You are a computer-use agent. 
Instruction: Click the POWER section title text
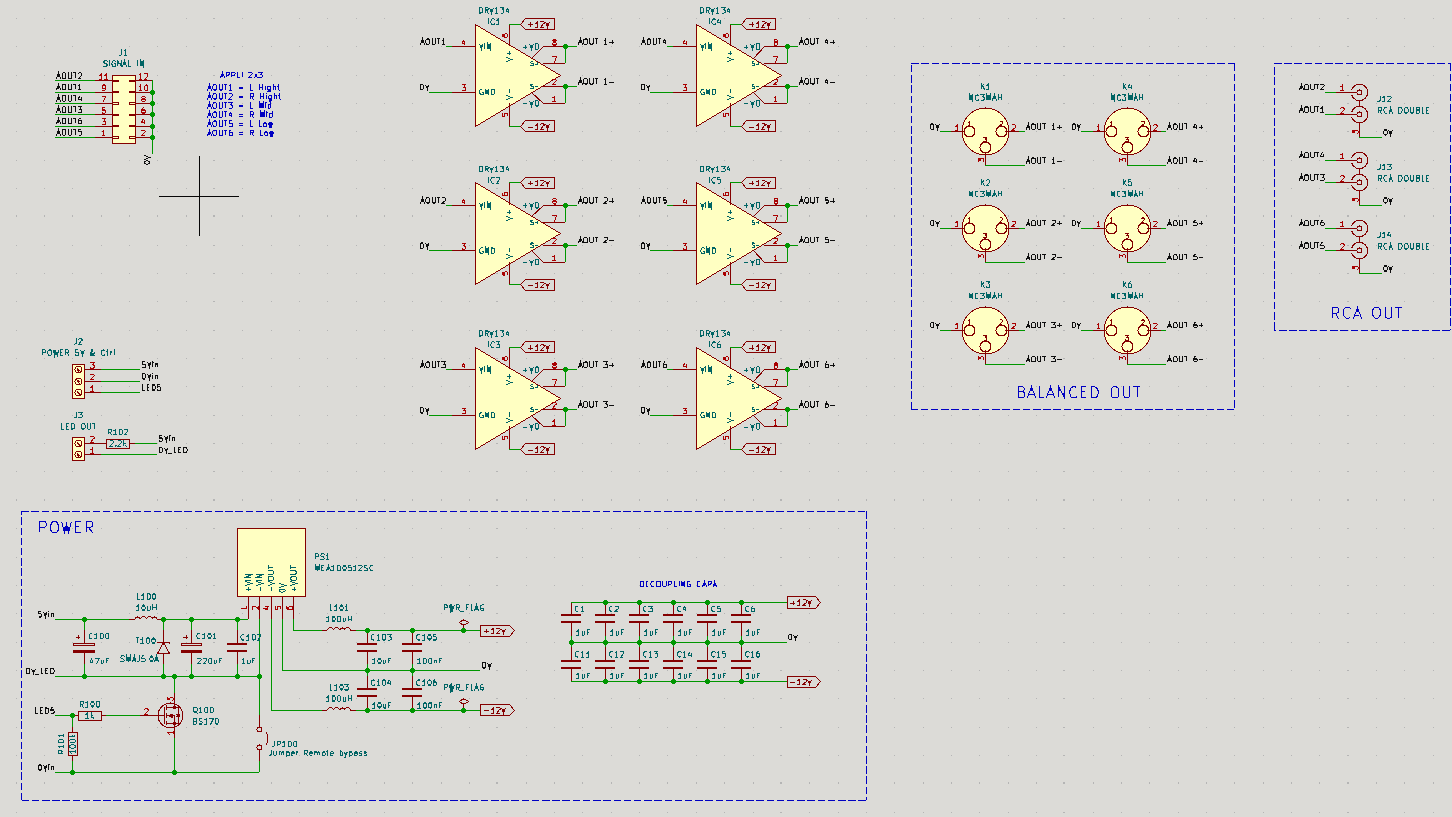[66, 527]
